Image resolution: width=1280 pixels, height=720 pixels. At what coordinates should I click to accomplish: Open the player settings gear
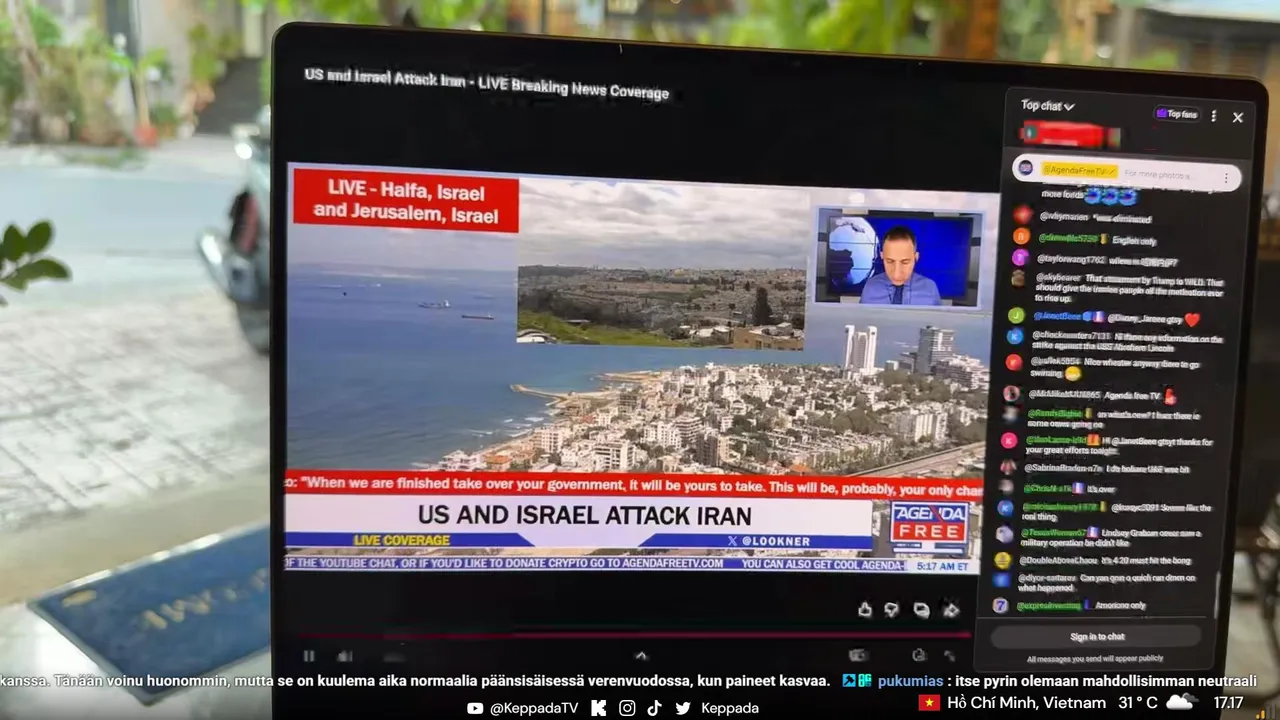(x=919, y=655)
